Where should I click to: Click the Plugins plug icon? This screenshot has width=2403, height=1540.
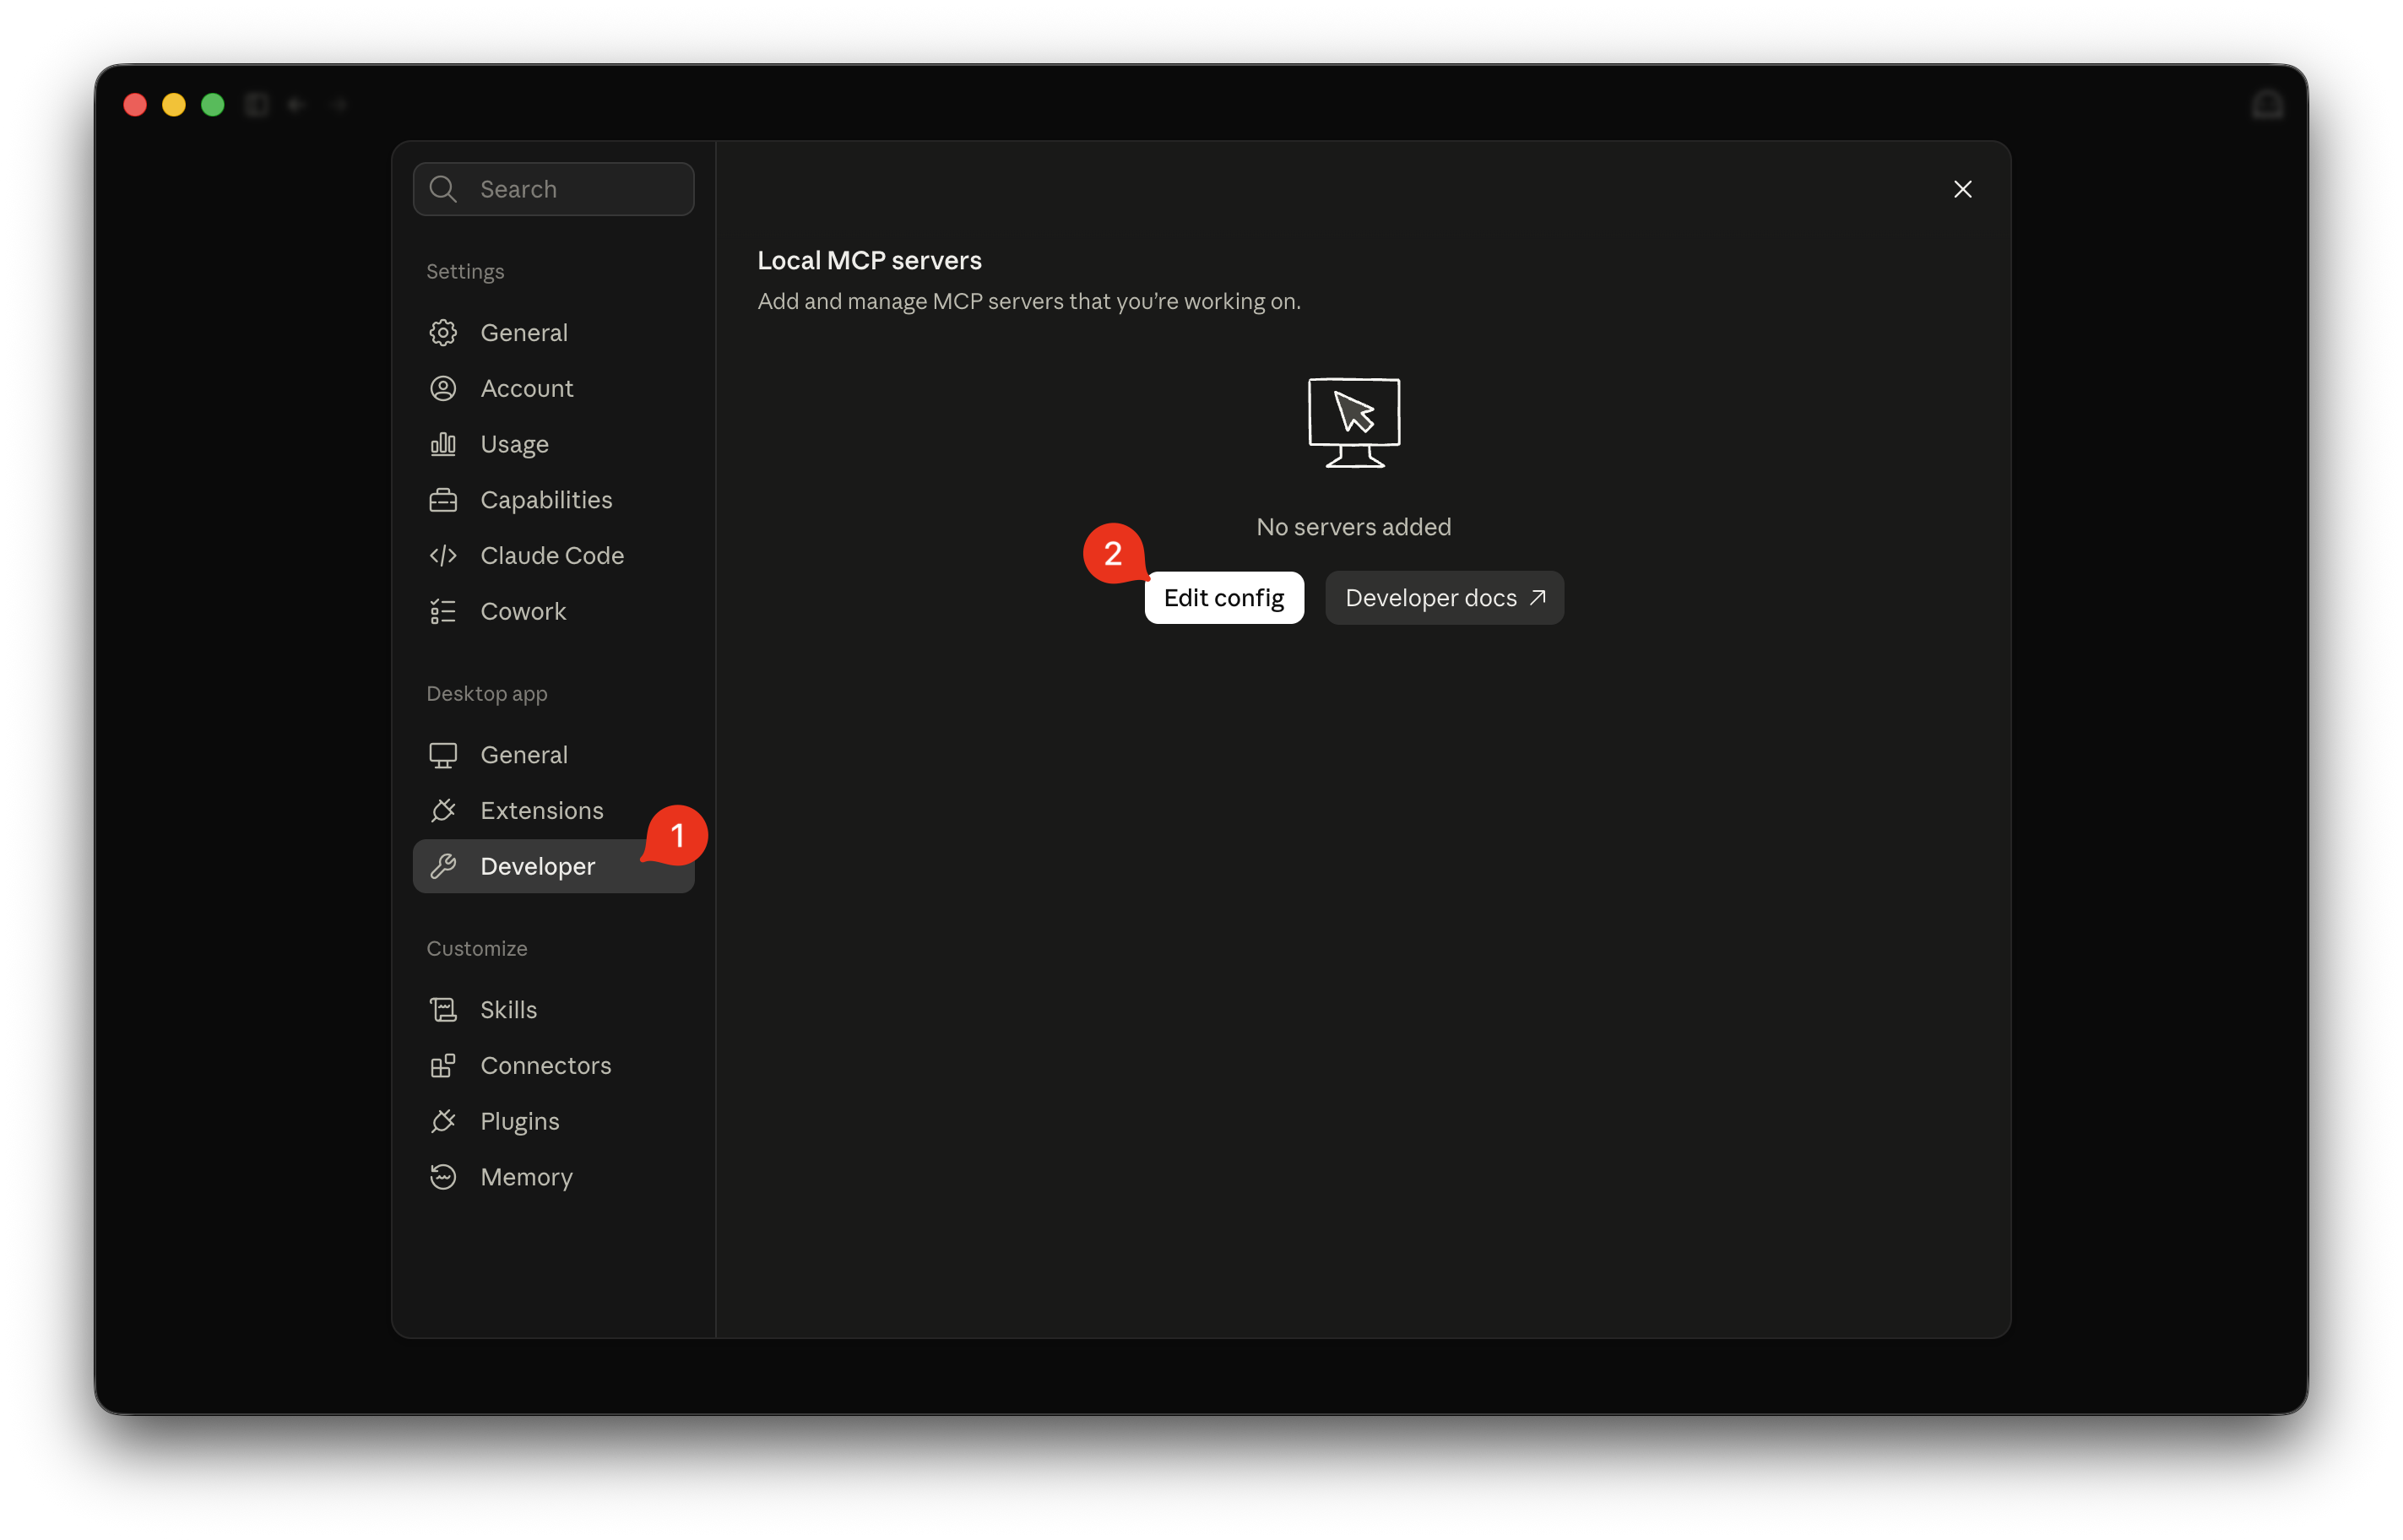pyautogui.click(x=443, y=1121)
